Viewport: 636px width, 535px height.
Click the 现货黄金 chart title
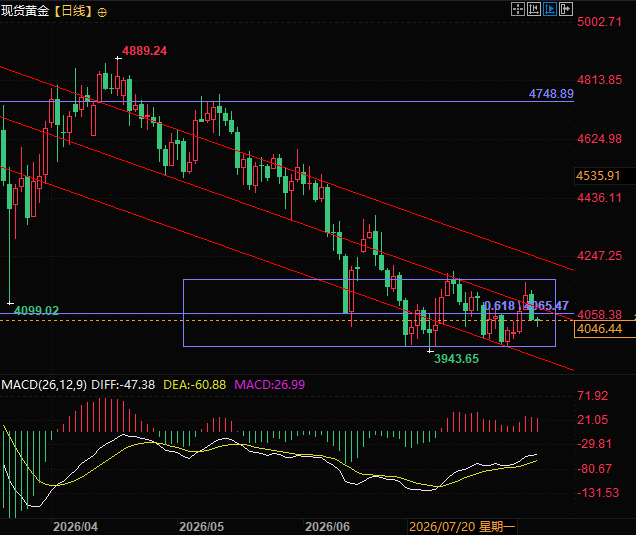pos(25,11)
